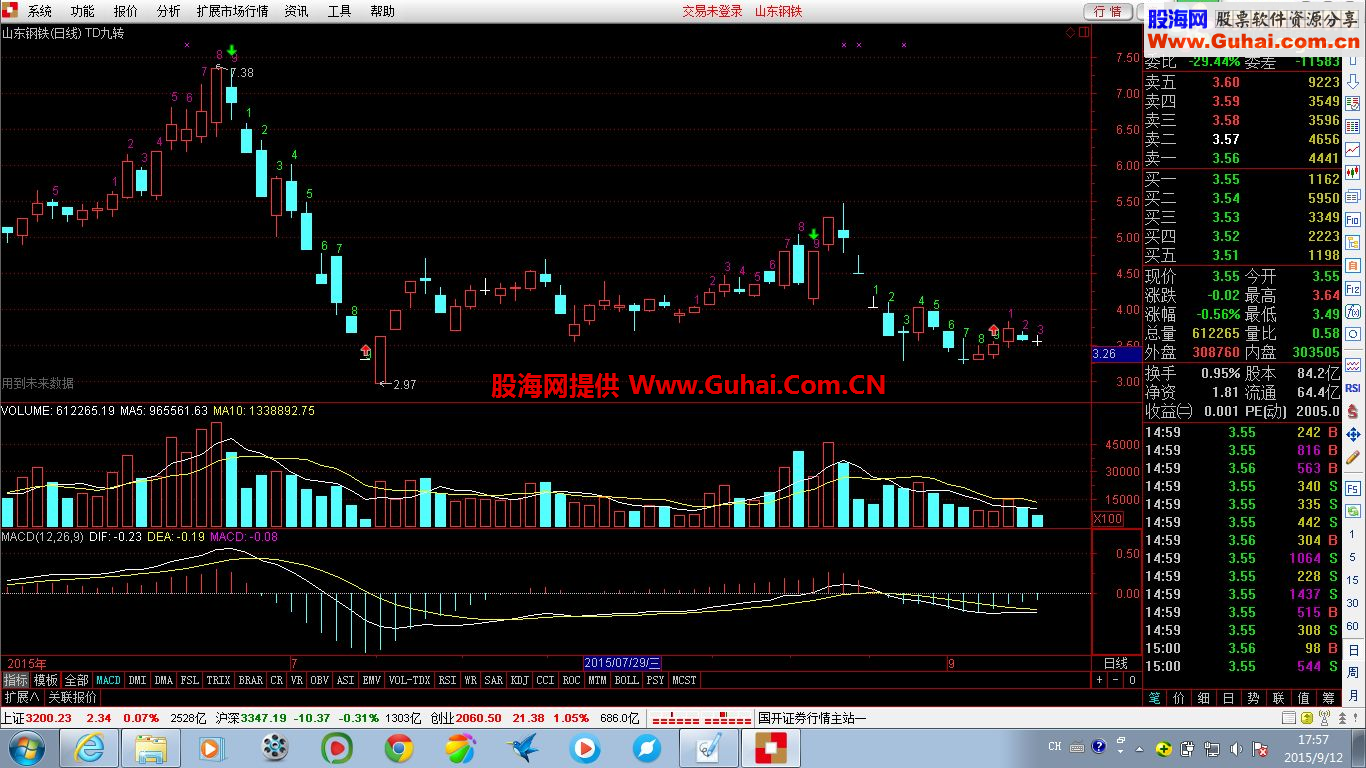This screenshot has height=768, width=1366.
Task: Open the 扩展市场行情 menu
Action: (x=232, y=11)
